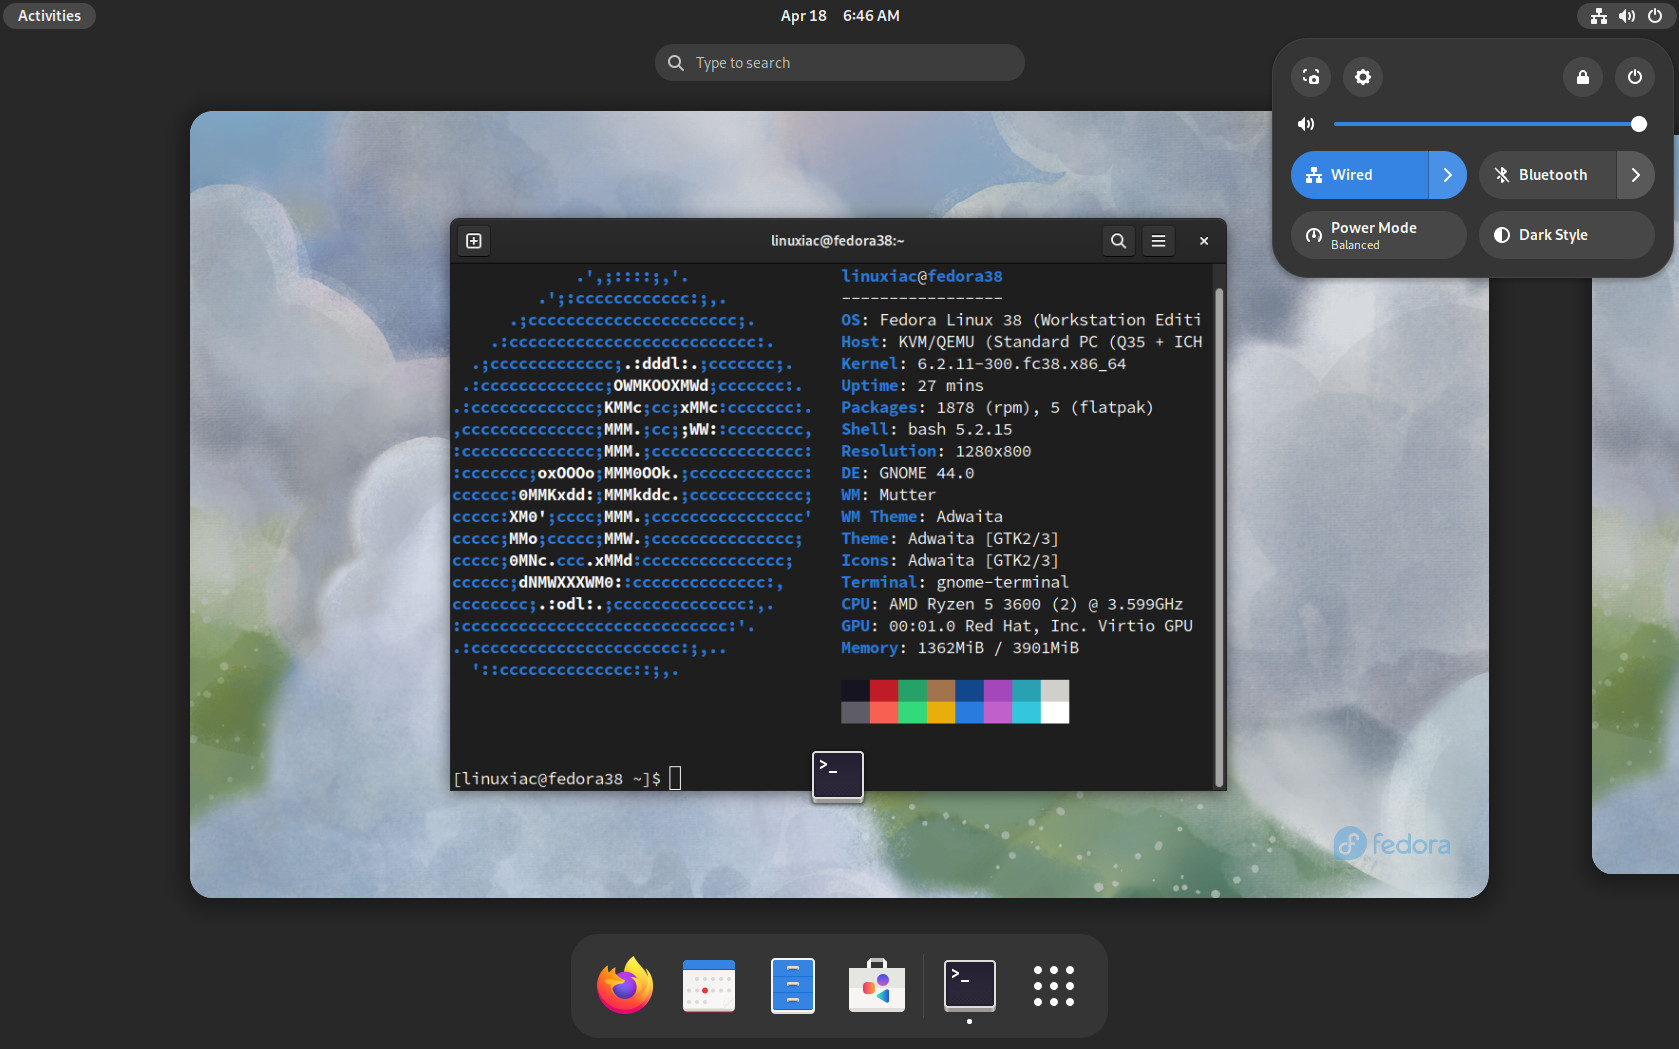Open new tab in terminal window

point(474,241)
